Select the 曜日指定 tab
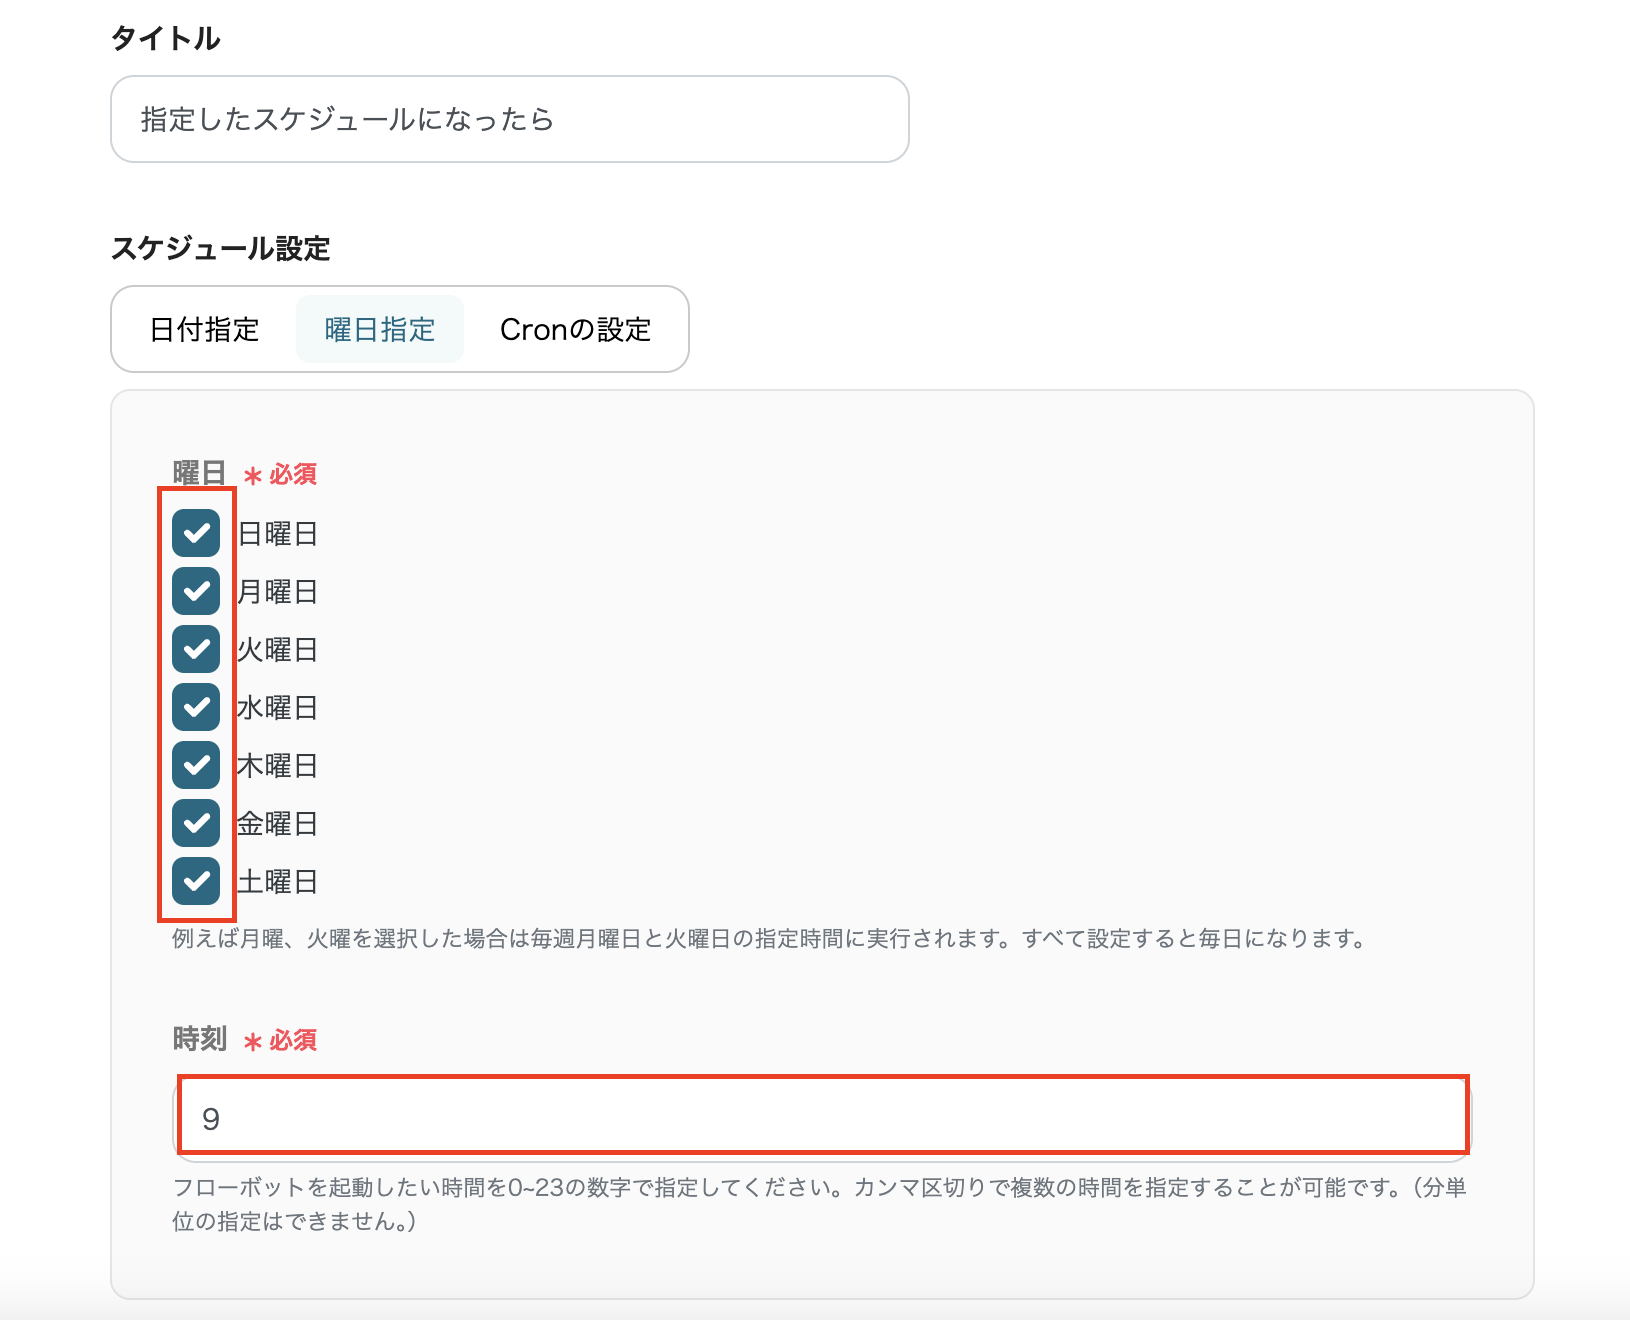 click(x=380, y=329)
